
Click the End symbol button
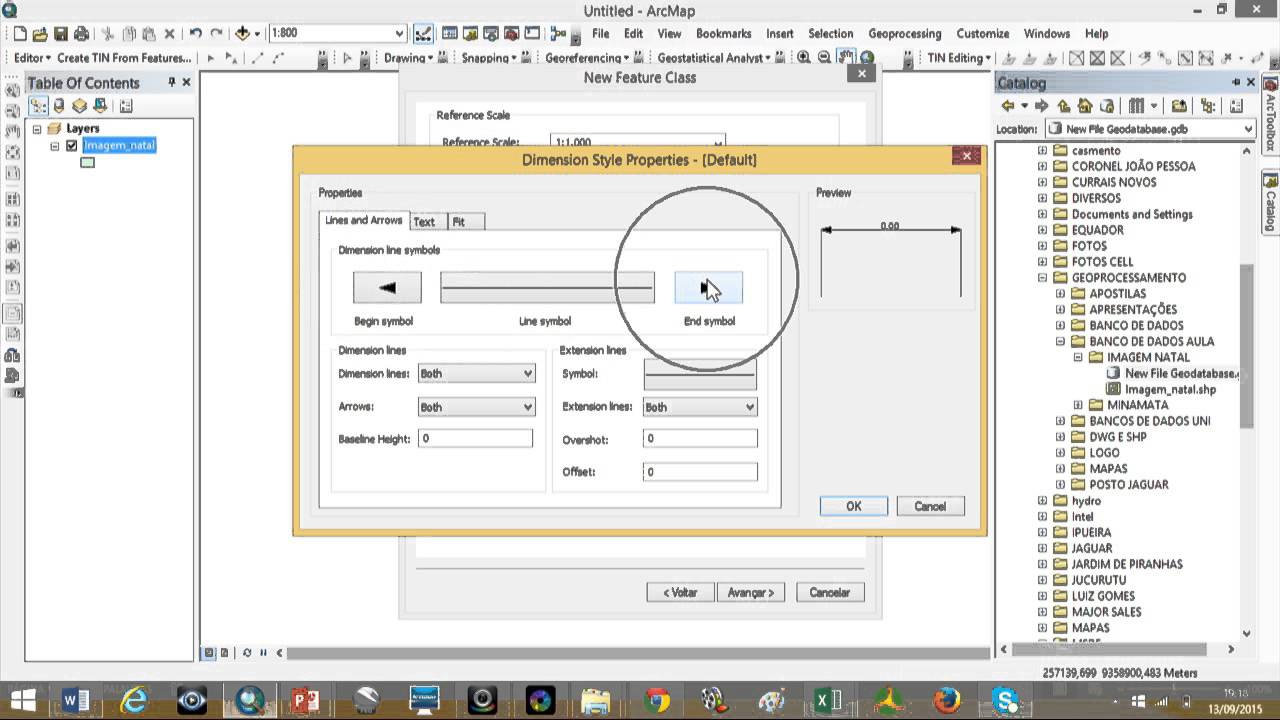[709, 288]
